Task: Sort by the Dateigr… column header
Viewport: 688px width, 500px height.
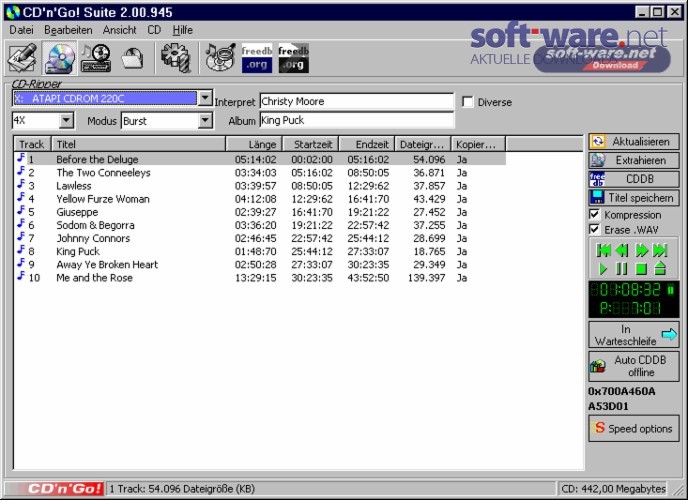Action: [x=423, y=144]
